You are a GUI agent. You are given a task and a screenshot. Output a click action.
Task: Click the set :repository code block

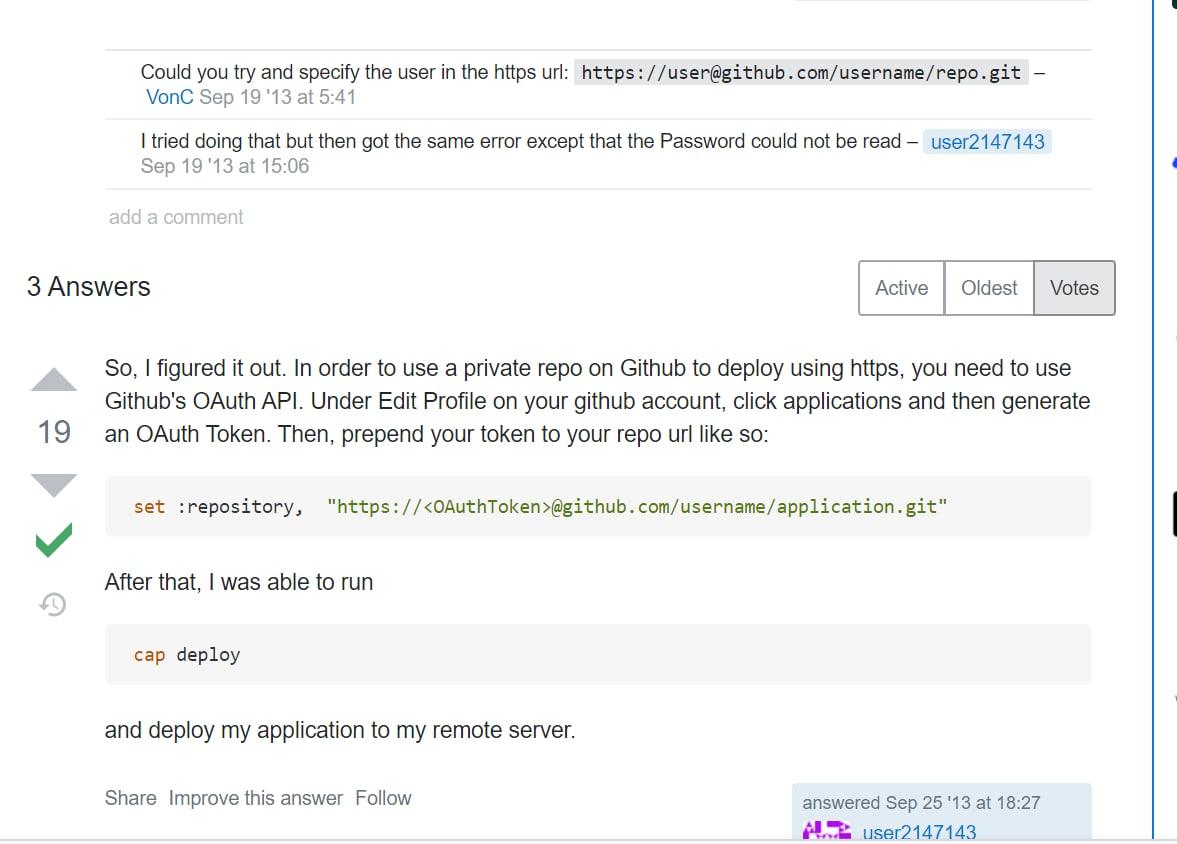(x=597, y=507)
